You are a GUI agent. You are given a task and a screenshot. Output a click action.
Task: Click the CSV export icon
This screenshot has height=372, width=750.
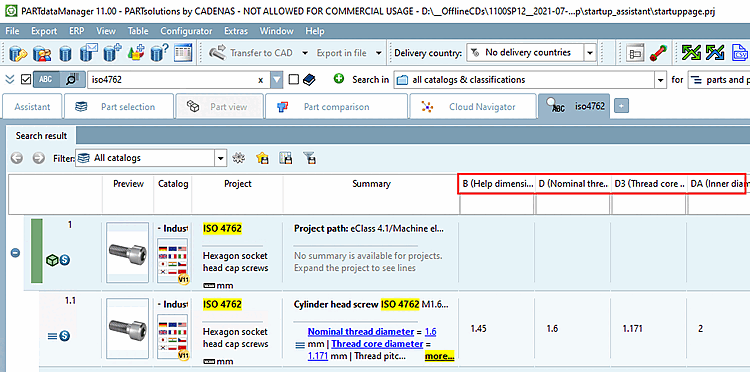point(740,53)
